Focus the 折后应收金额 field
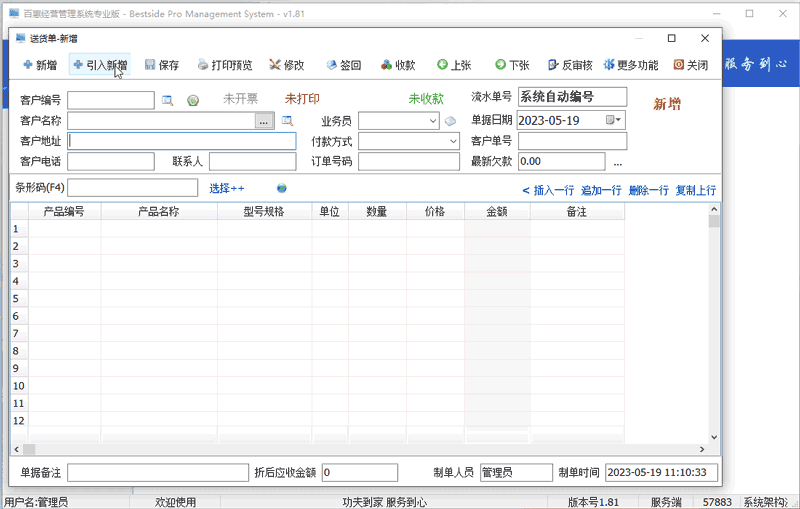 360,473
